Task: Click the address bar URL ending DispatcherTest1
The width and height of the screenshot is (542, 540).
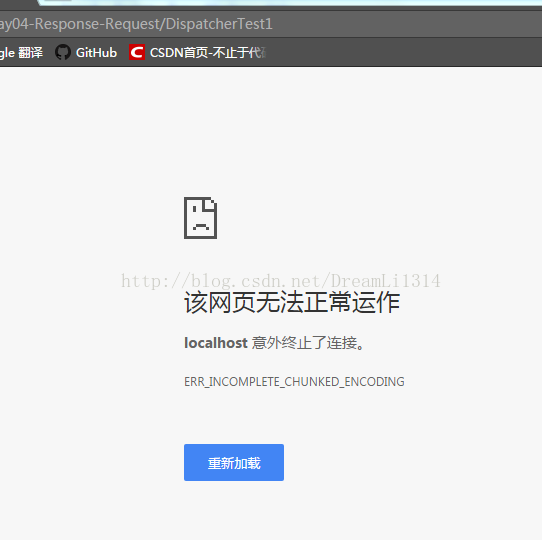Action: tap(136, 24)
